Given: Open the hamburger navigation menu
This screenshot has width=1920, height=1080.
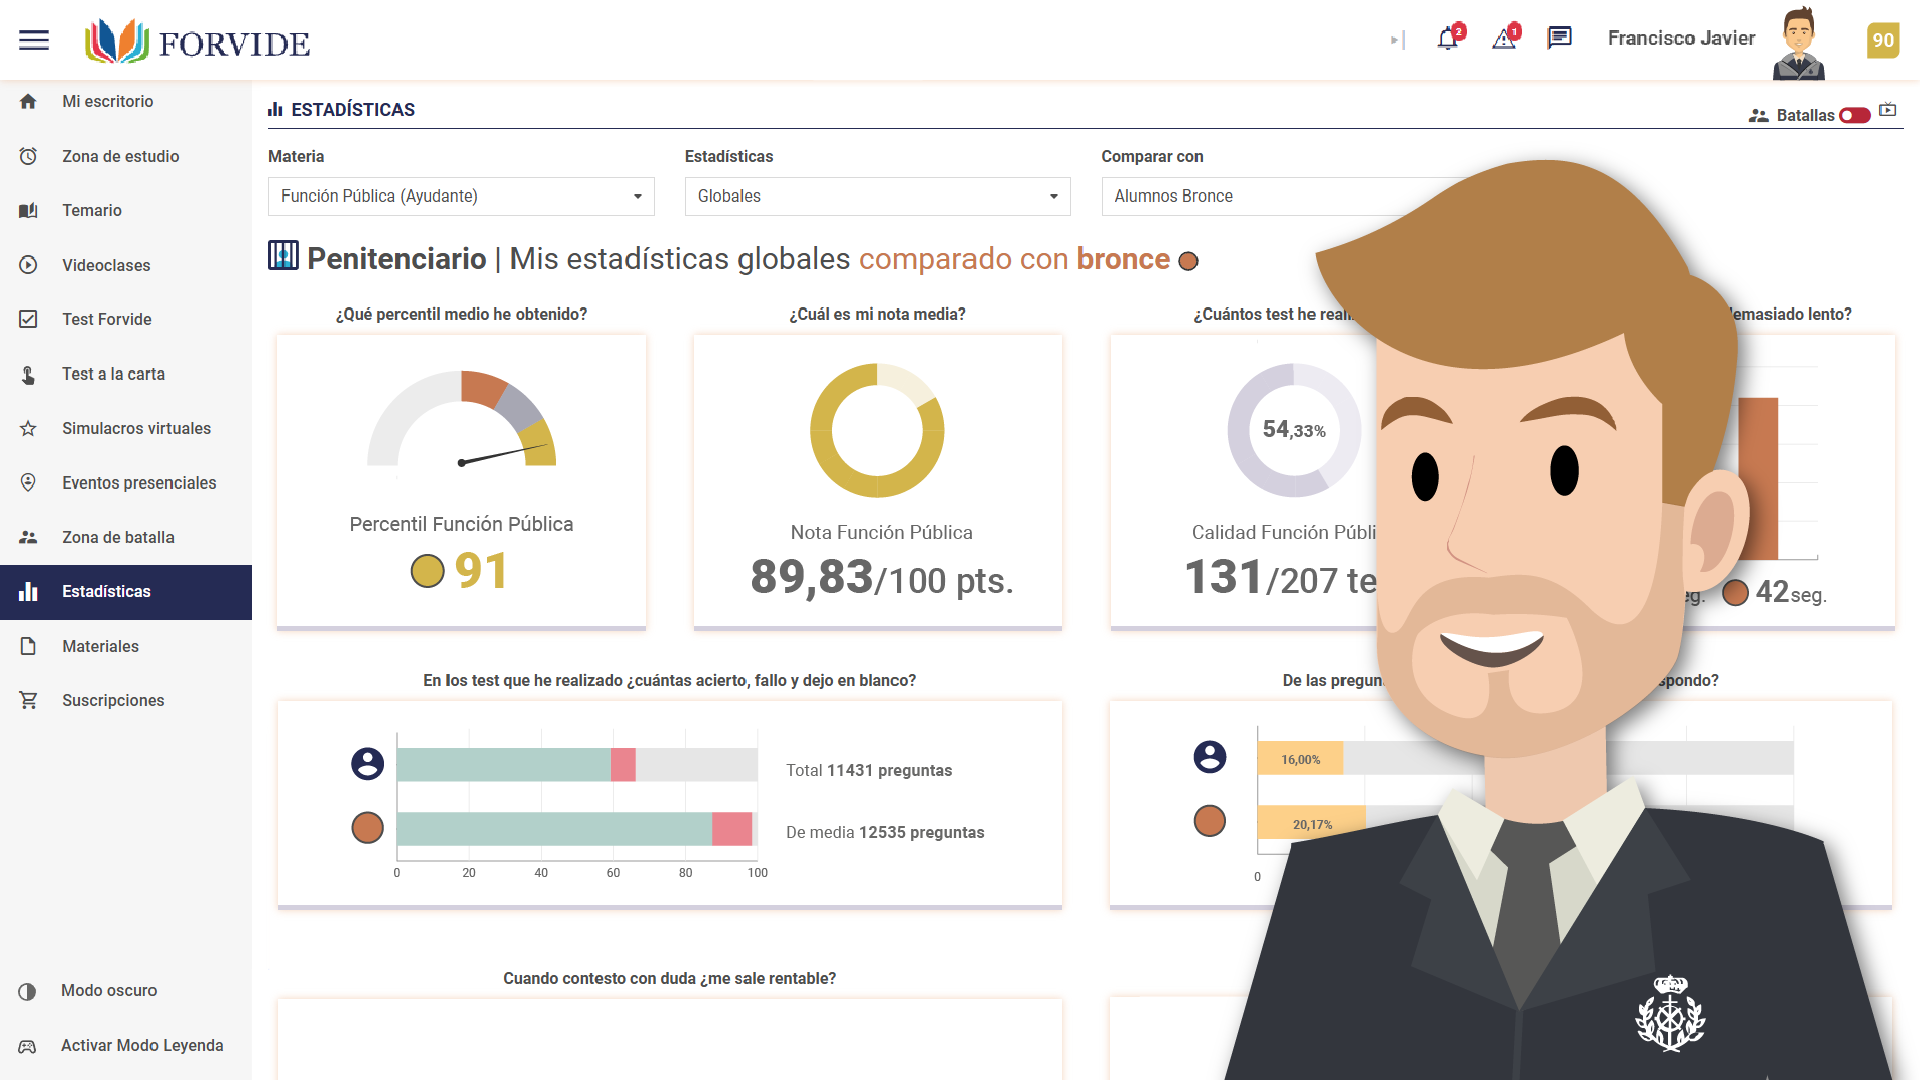Looking at the screenshot, I should tap(34, 40).
